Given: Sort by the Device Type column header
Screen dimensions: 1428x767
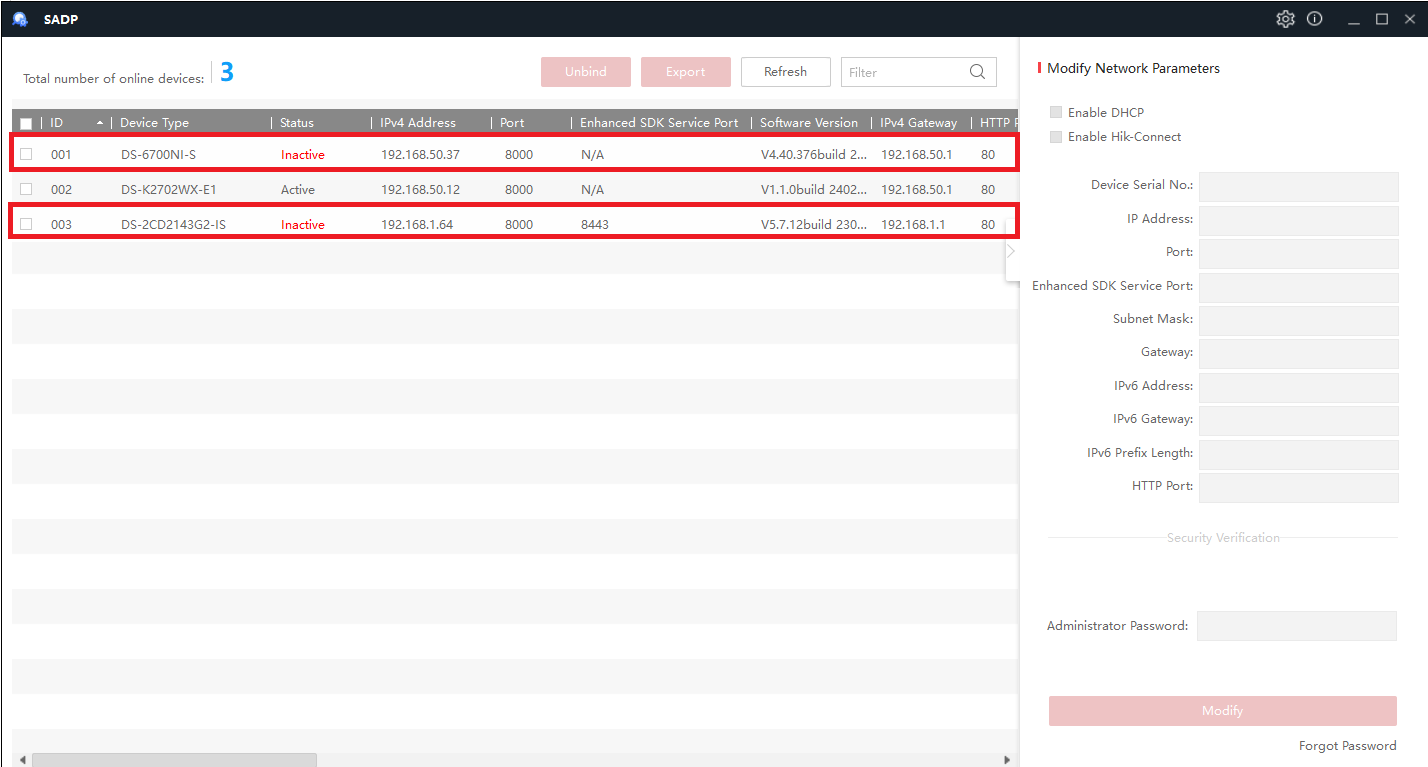Looking at the screenshot, I should pyautogui.click(x=154, y=123).
